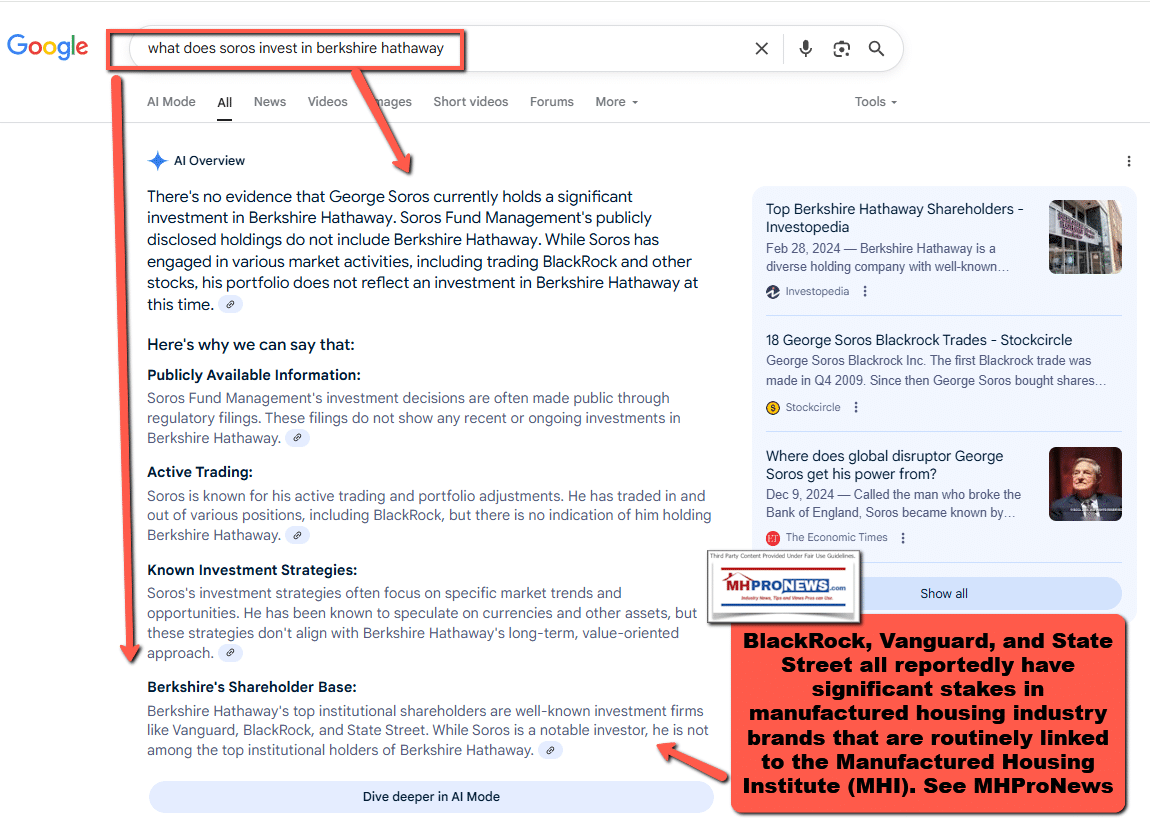
Task: Clear the search query with X icon
Action: [x=762, y=48]
